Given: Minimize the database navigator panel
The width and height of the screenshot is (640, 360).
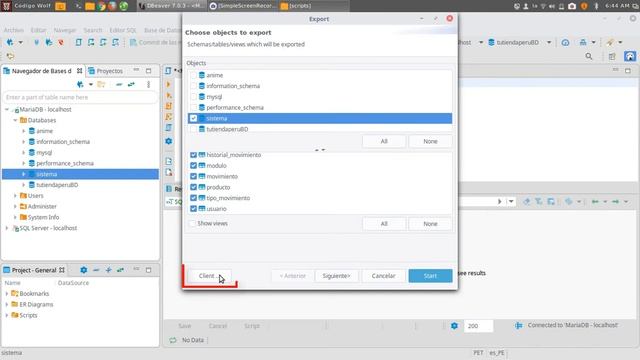Looking at the screenshot, I should 136,71.
